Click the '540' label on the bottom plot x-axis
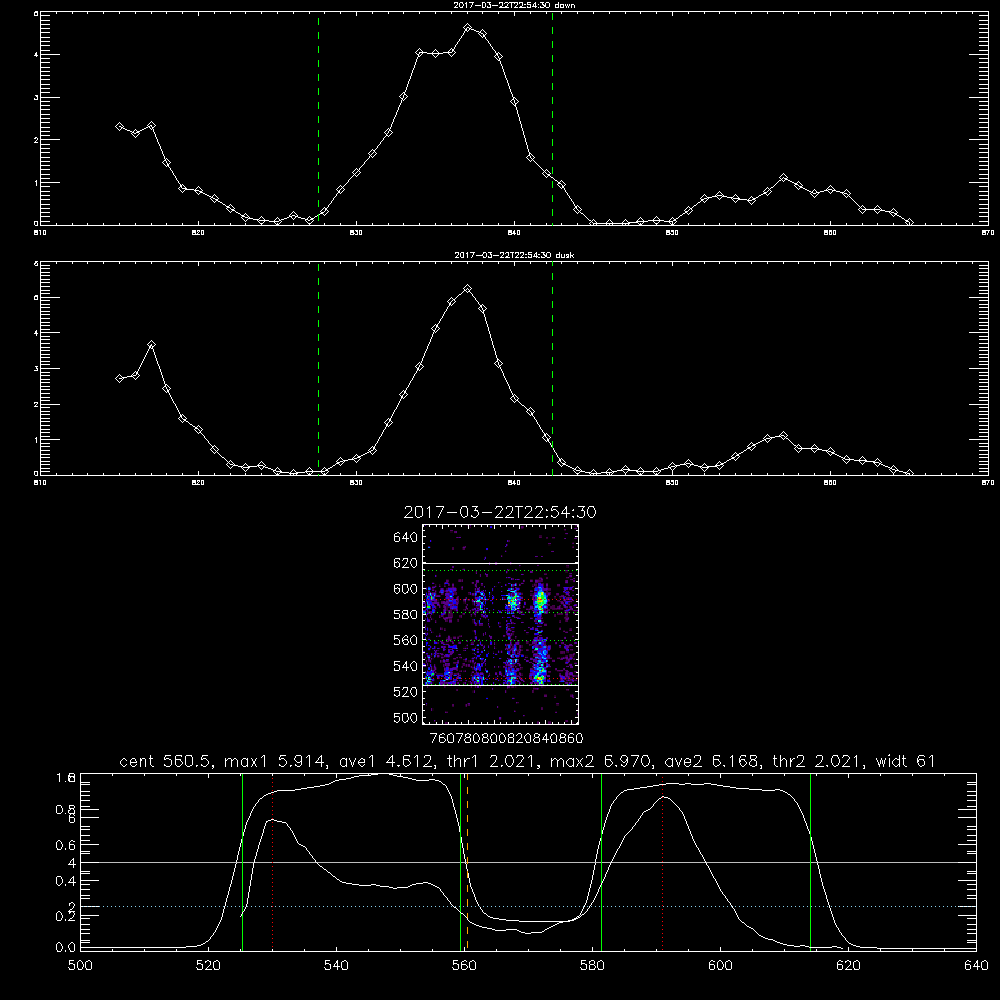This screenshot has height=1000, width=1000. pos(336,966)
